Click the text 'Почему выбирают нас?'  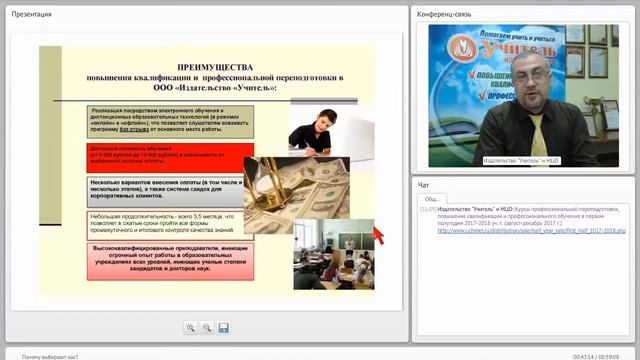pos(50,357)
